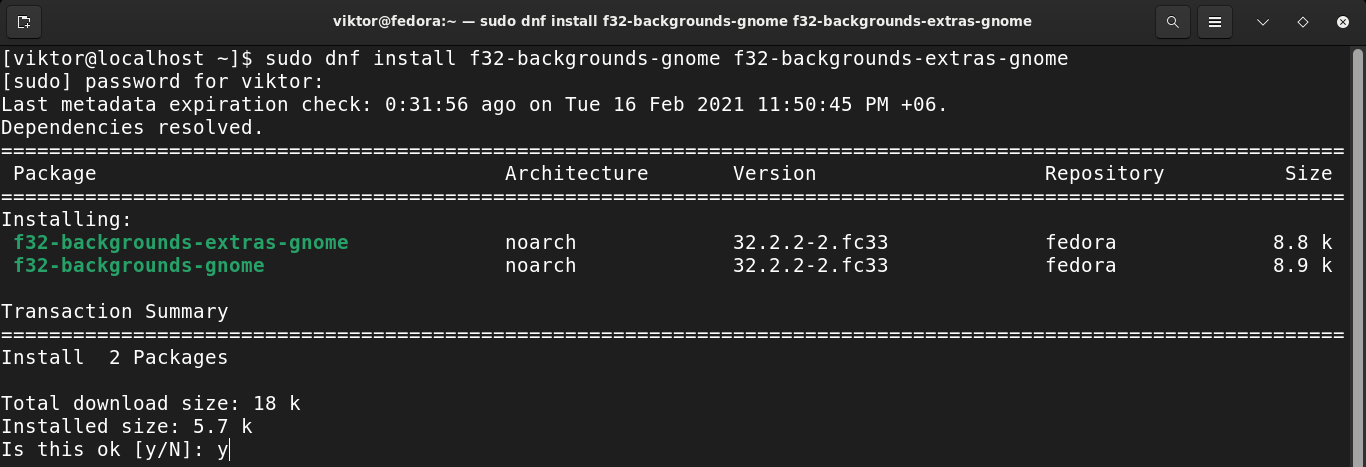
Task: Click the Install 2 Packages line
Action: (114, 357)
